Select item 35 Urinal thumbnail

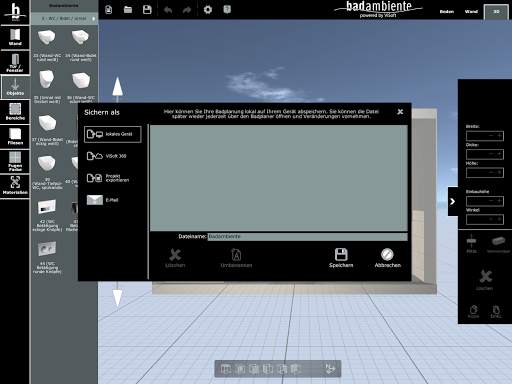[47, 80]
